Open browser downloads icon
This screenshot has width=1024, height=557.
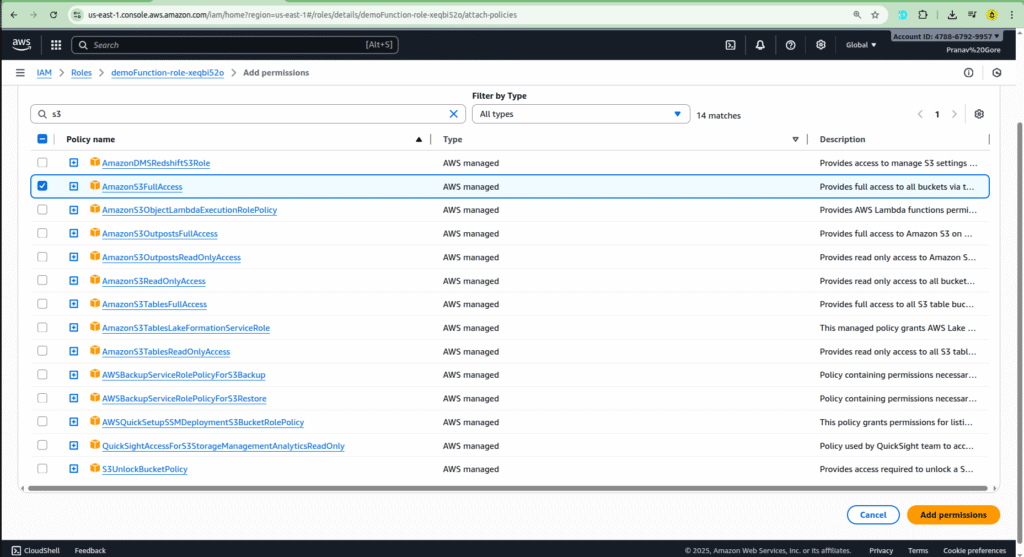pyautogui.click(x=952, y=14)
